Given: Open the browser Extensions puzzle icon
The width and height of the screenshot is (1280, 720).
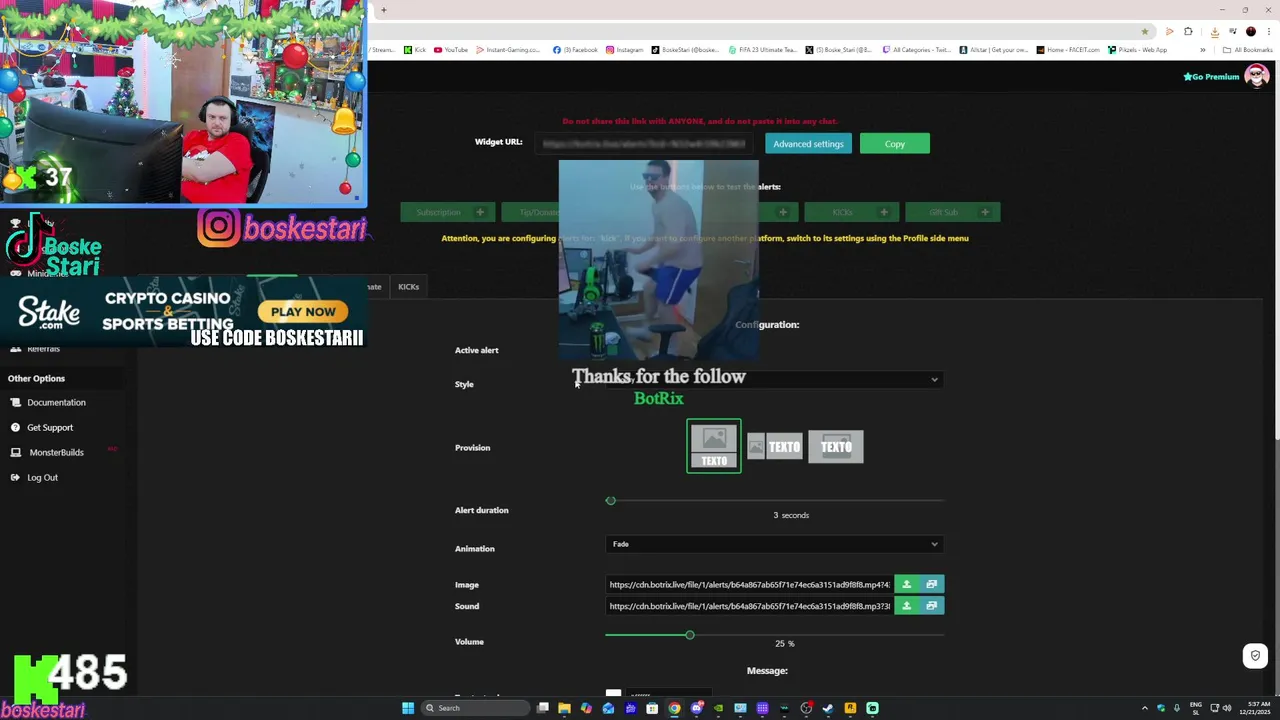Looking at the screenshot, I should (1188, 31).
